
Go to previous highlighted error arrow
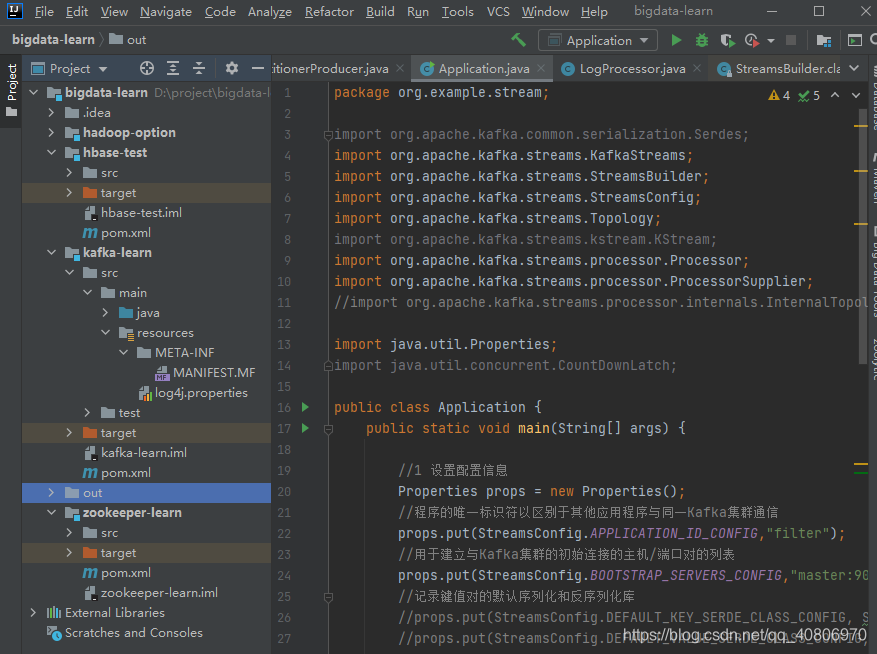[835, 95]
